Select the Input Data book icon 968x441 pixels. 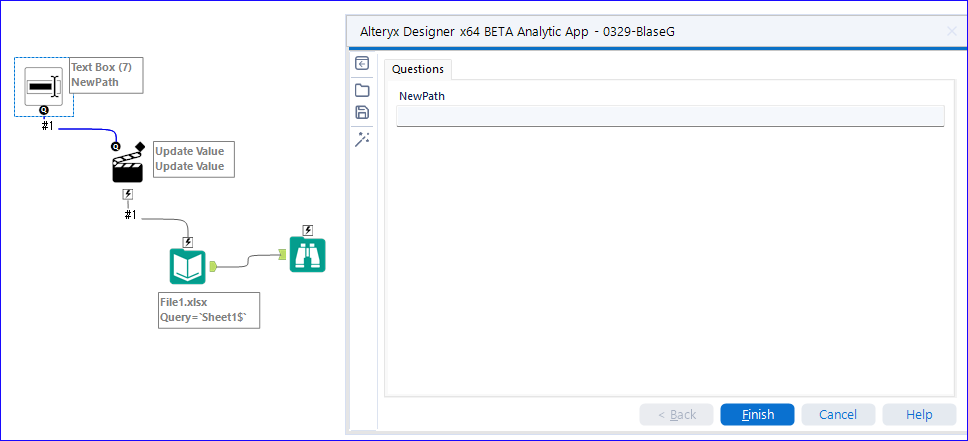(188, 266)
